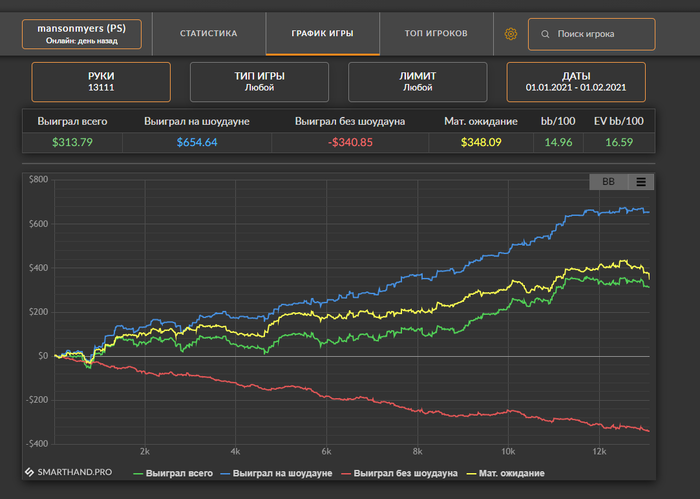The width and height of the screenshot is (700, 499).
Task: Click the 10k x-axis label
Action: tap(508, 452)
